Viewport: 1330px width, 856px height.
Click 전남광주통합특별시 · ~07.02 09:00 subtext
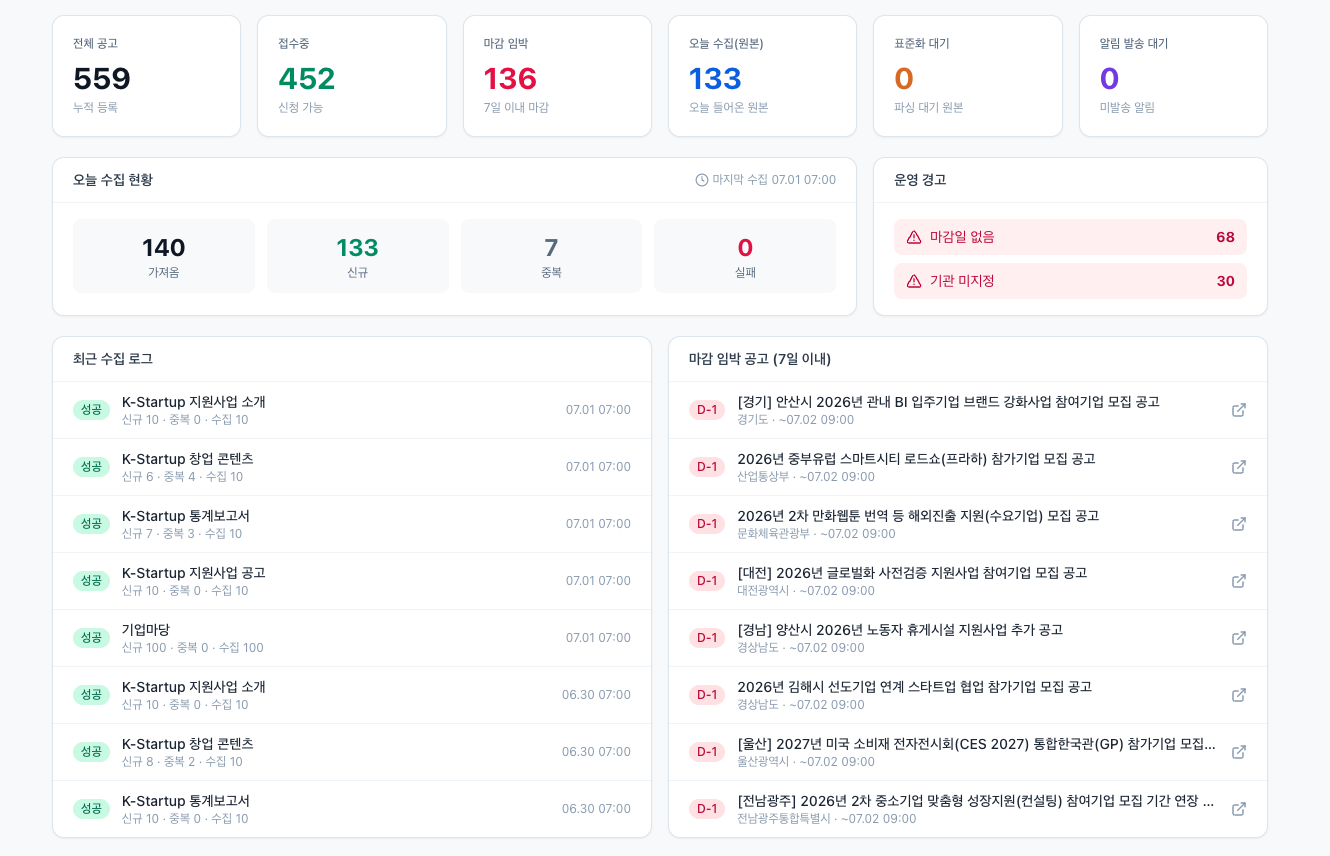click(827, 819)
